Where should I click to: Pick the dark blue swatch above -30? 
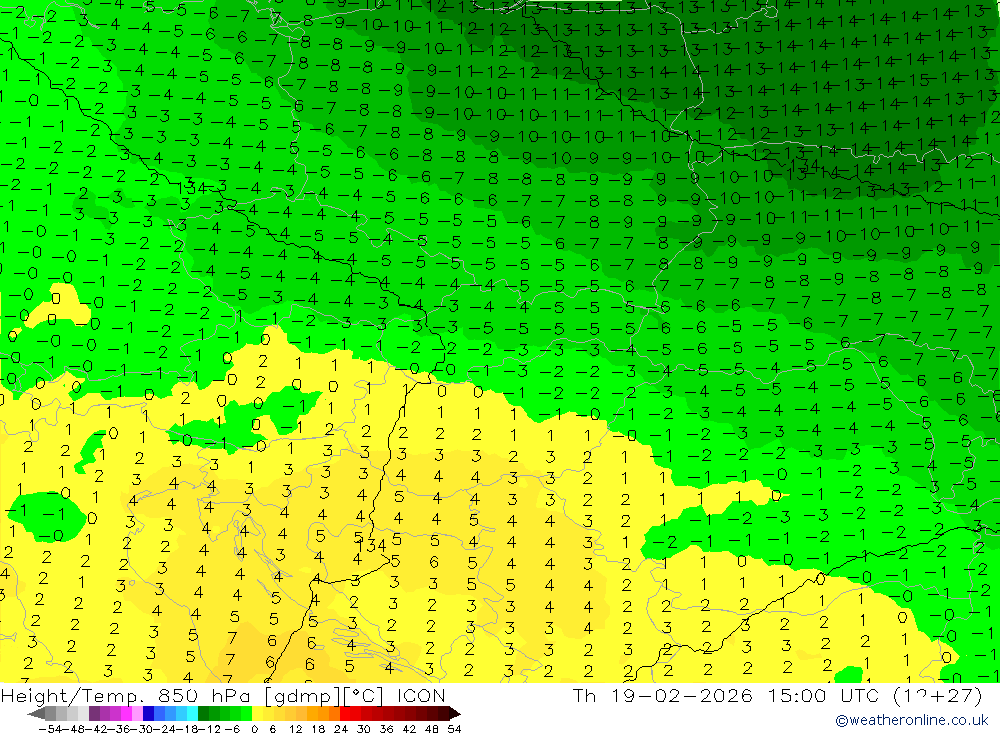click(x=148, y=713)
